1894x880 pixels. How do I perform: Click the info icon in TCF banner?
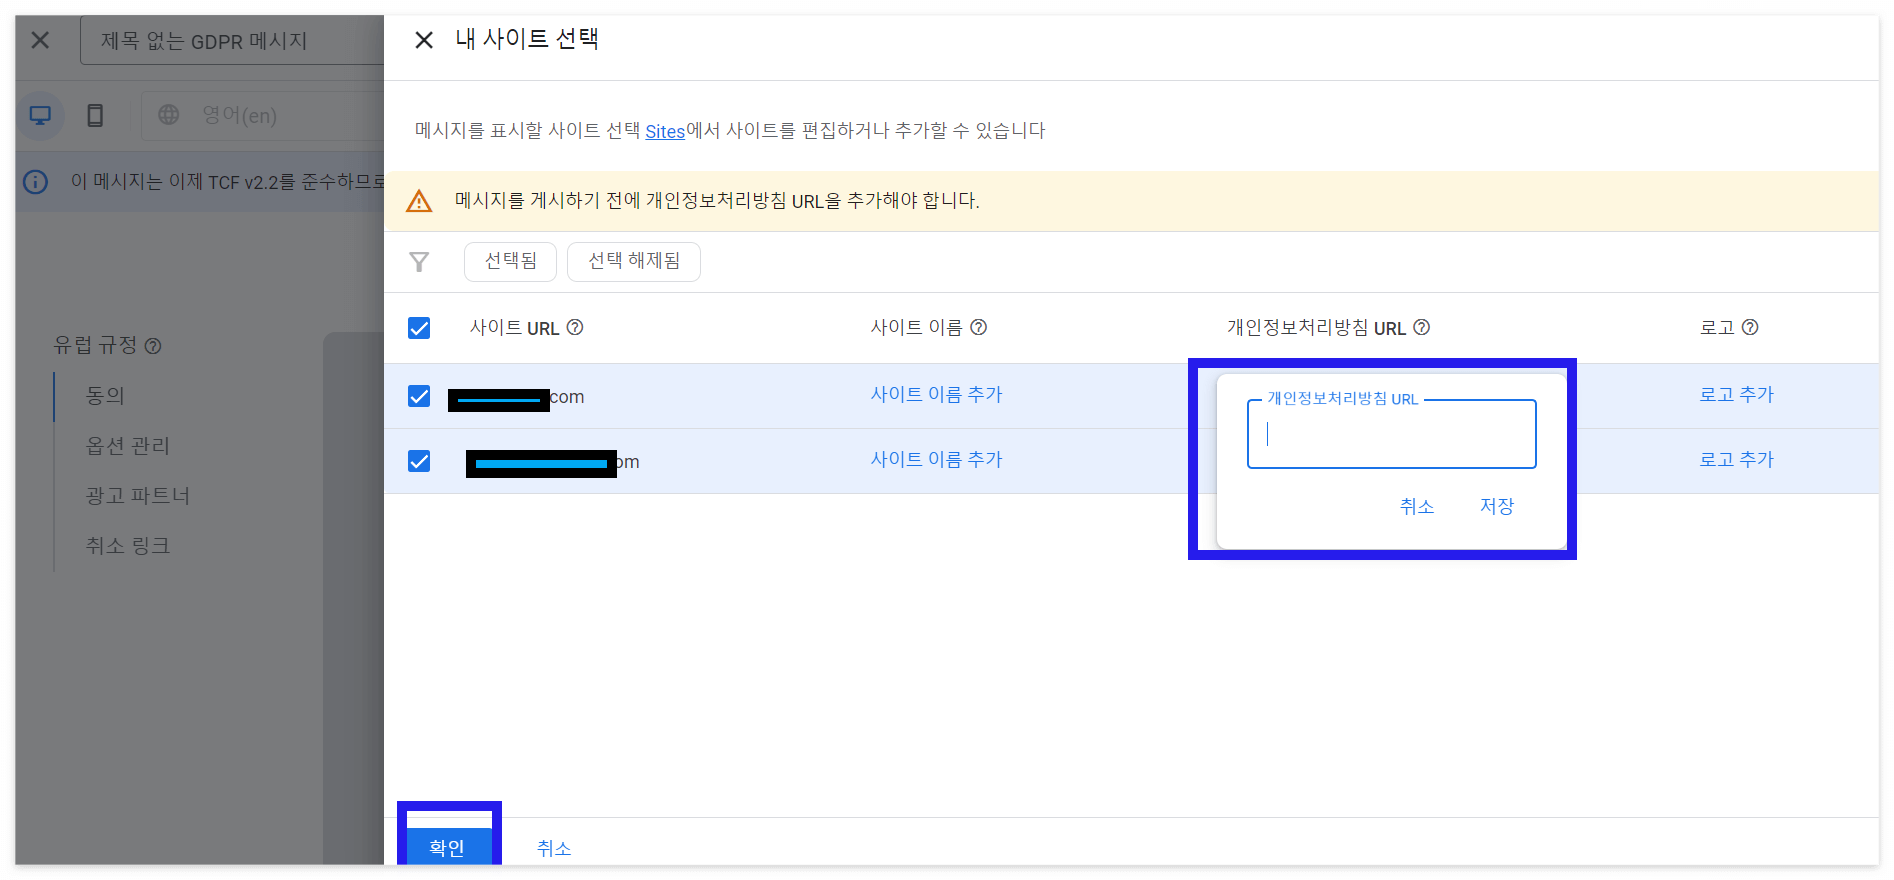pos(35,182)
